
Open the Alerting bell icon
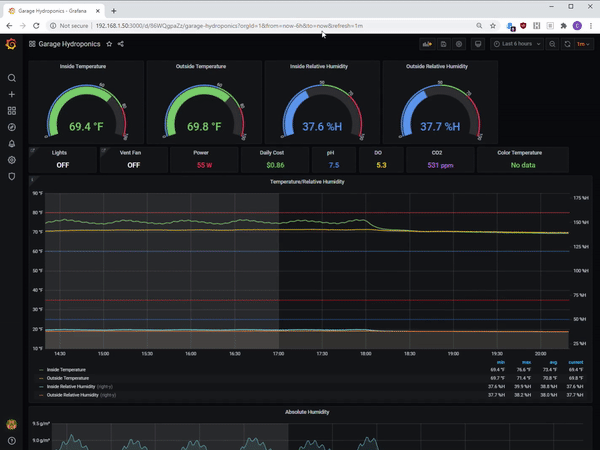[x=12, y=144]
